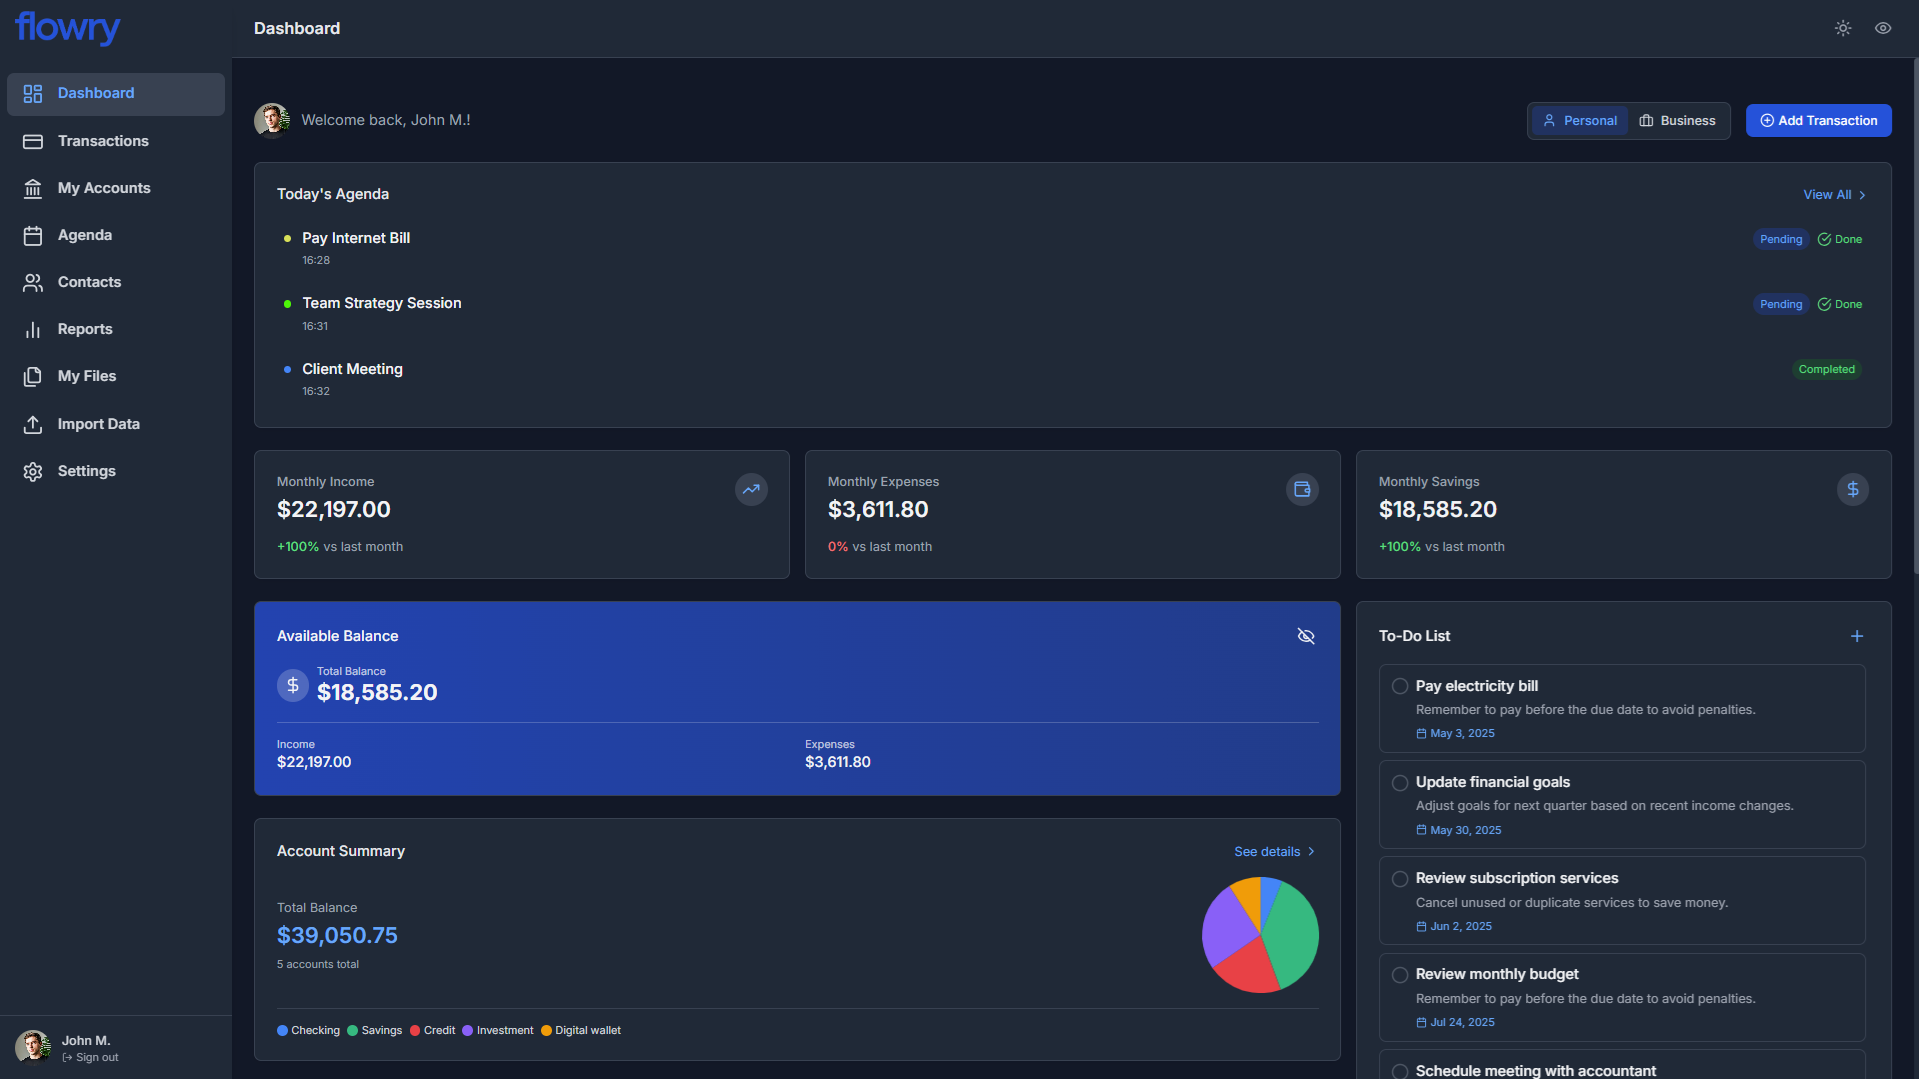
Task: Click the Dashboard grid icon in sidebar
Action: 33,94
